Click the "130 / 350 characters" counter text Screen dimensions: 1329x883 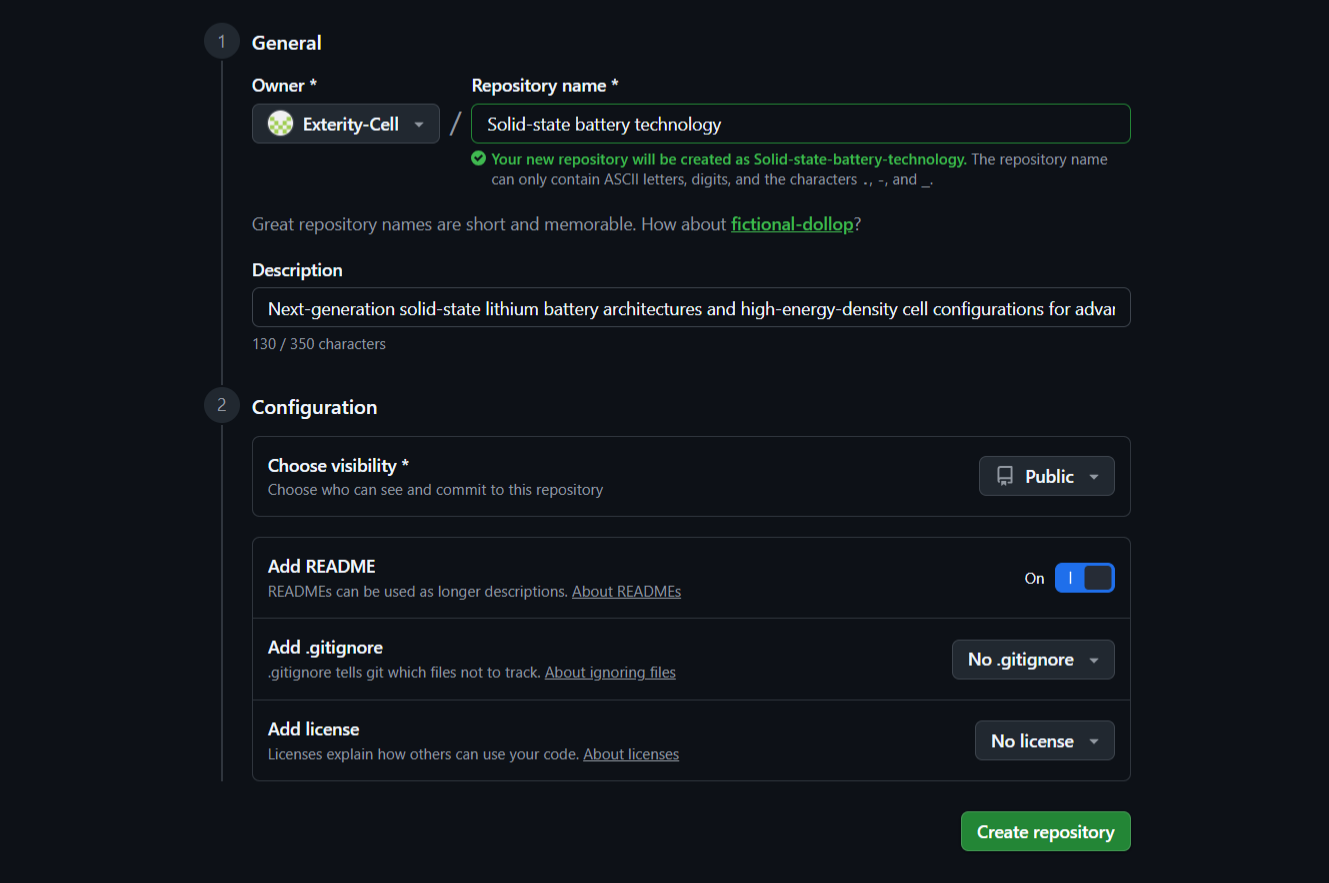click(319, 344)
